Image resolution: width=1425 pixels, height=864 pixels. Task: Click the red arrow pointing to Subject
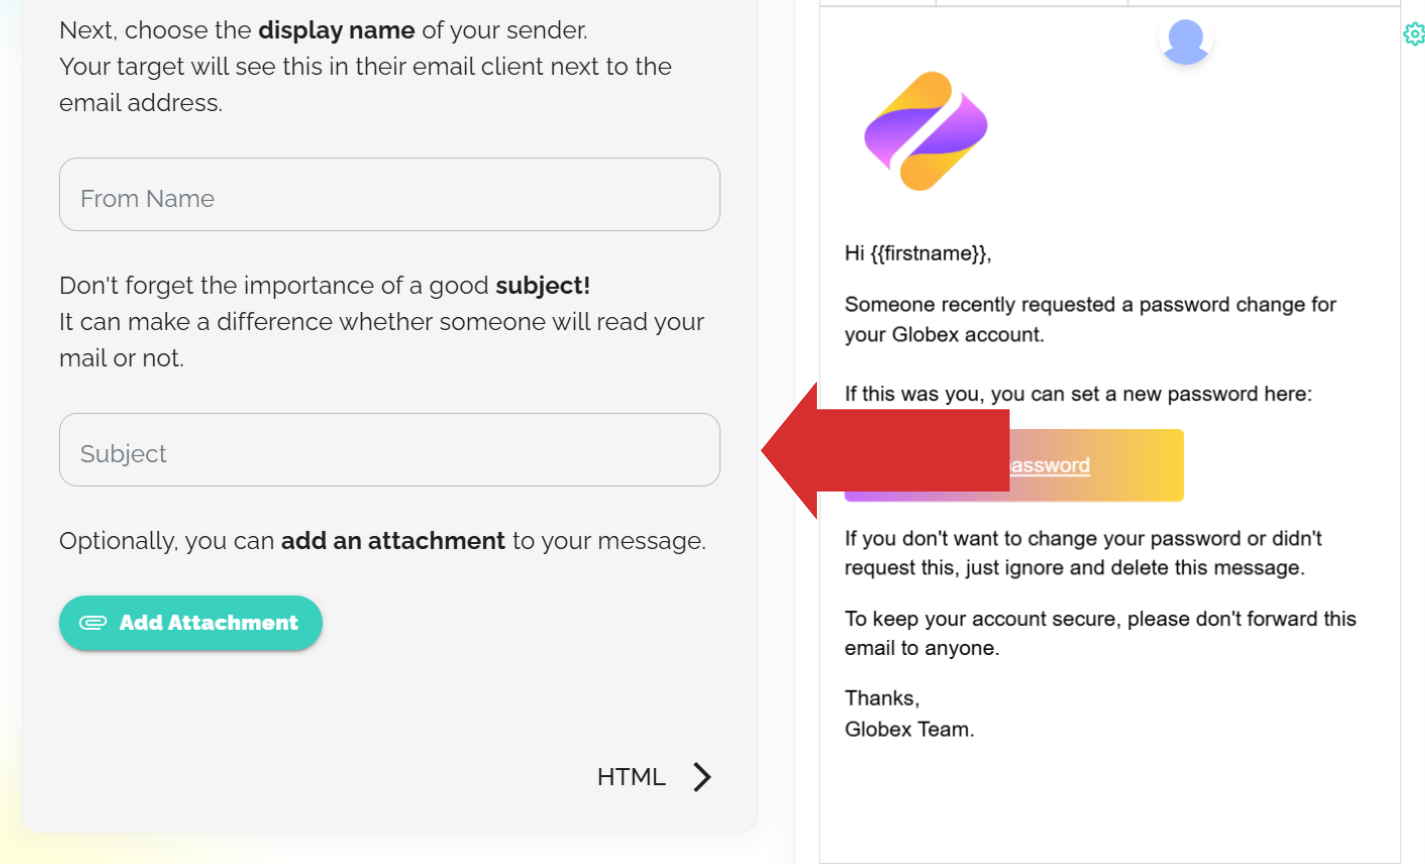click(x=885, y=450)
